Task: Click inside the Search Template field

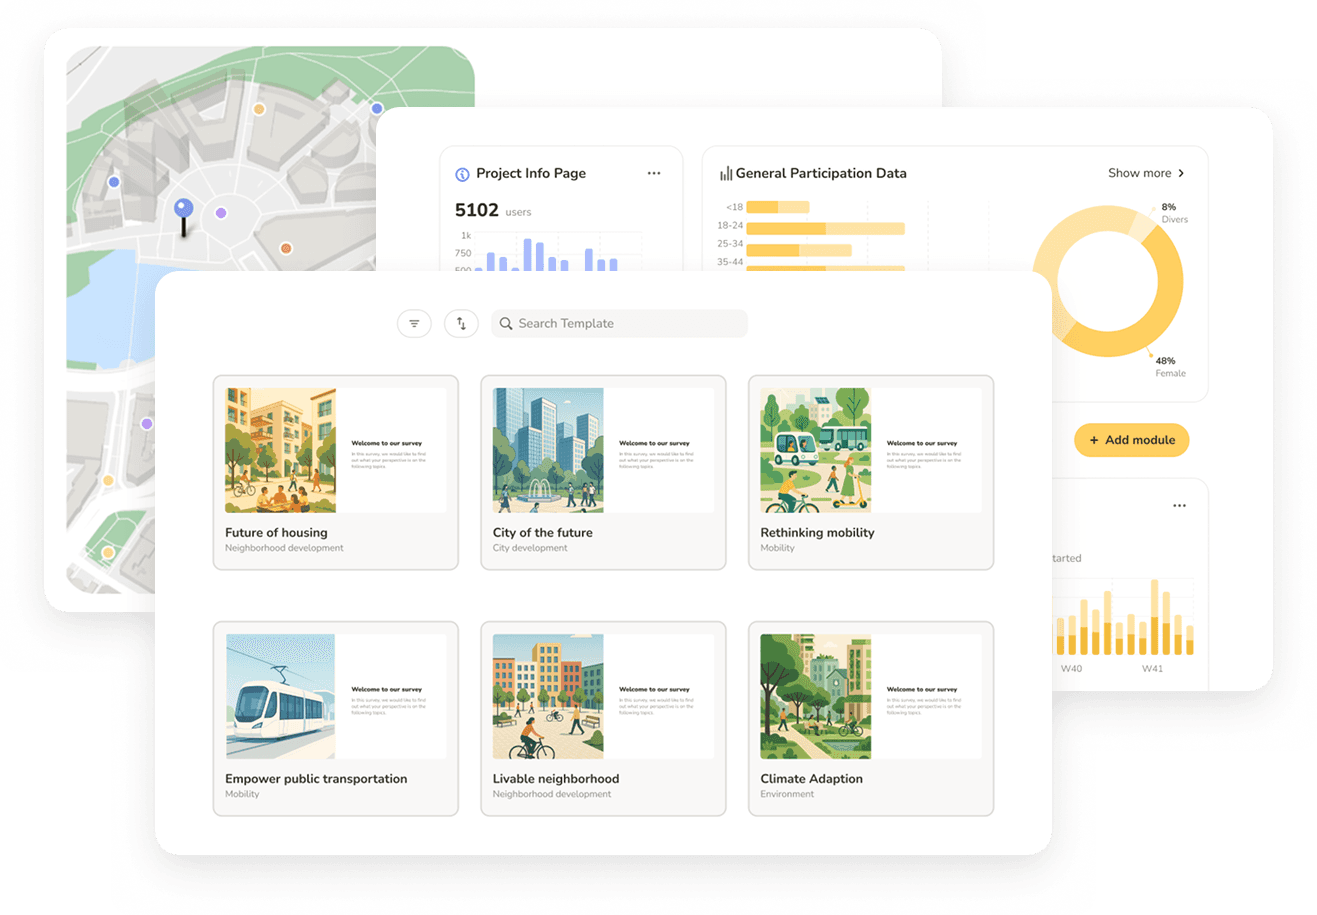Action: 620,323
